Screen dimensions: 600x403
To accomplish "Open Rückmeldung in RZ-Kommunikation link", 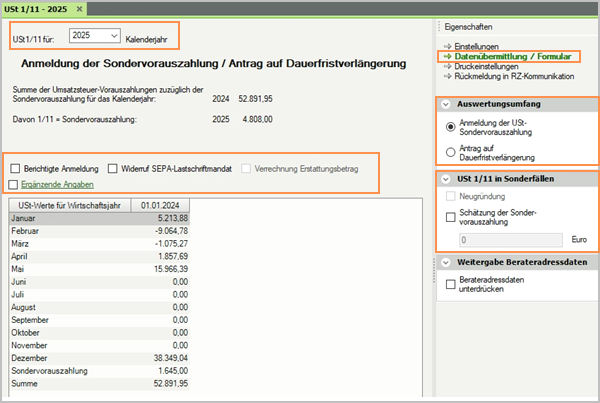I will point(514,76).
